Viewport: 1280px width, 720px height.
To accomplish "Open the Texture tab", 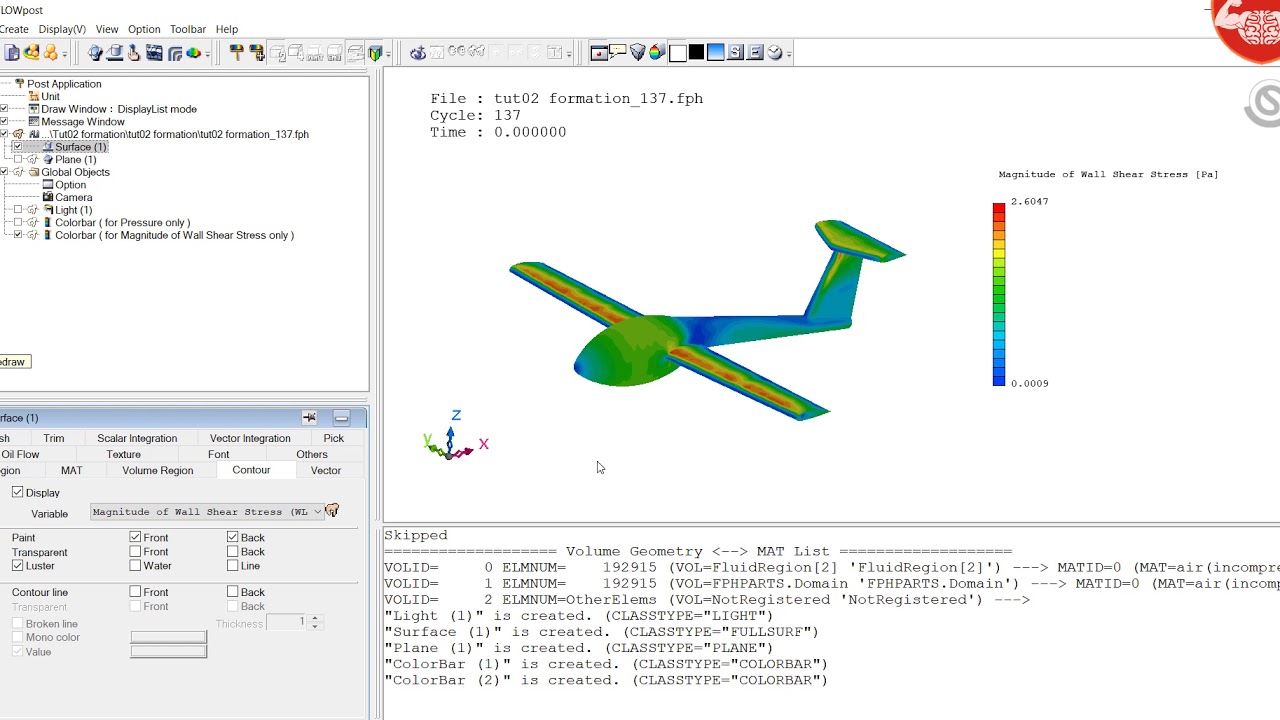I will (x=124, y=454).
